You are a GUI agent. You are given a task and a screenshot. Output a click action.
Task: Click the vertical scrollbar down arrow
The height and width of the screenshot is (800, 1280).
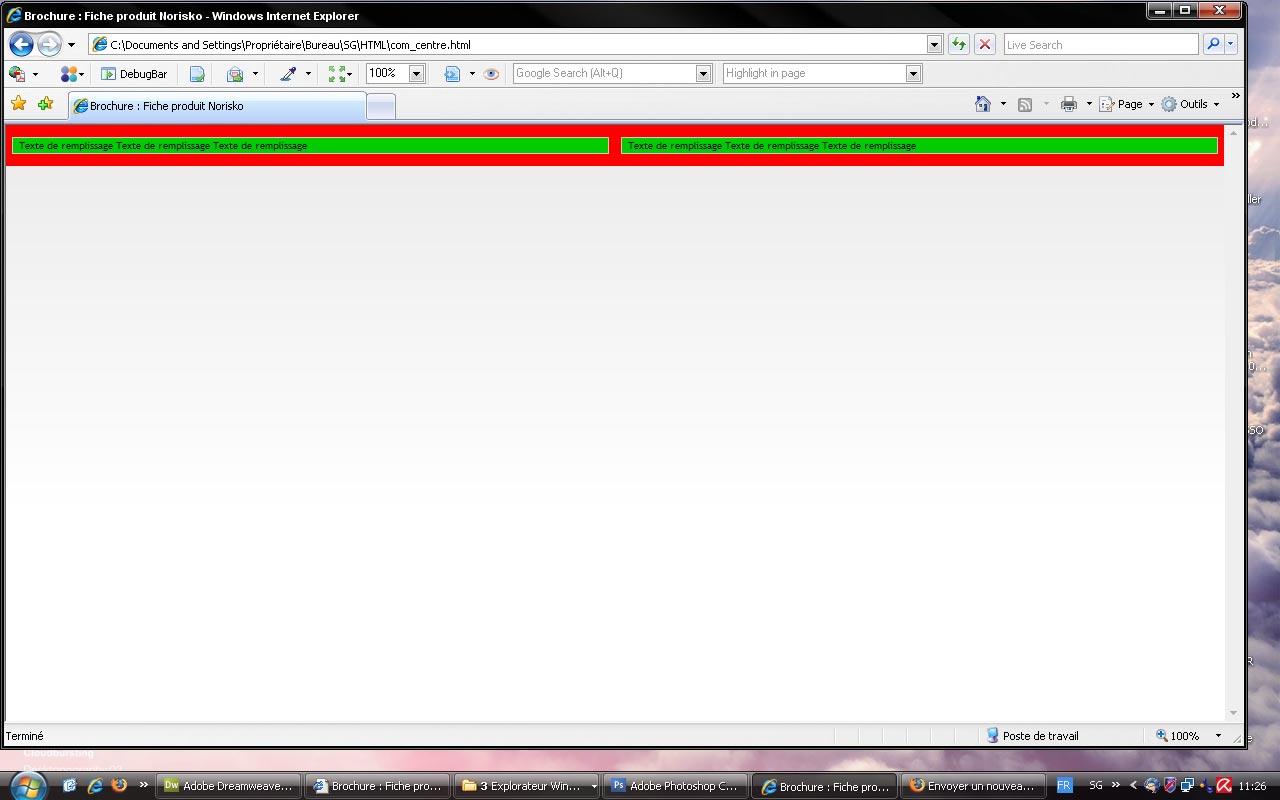1233,713
